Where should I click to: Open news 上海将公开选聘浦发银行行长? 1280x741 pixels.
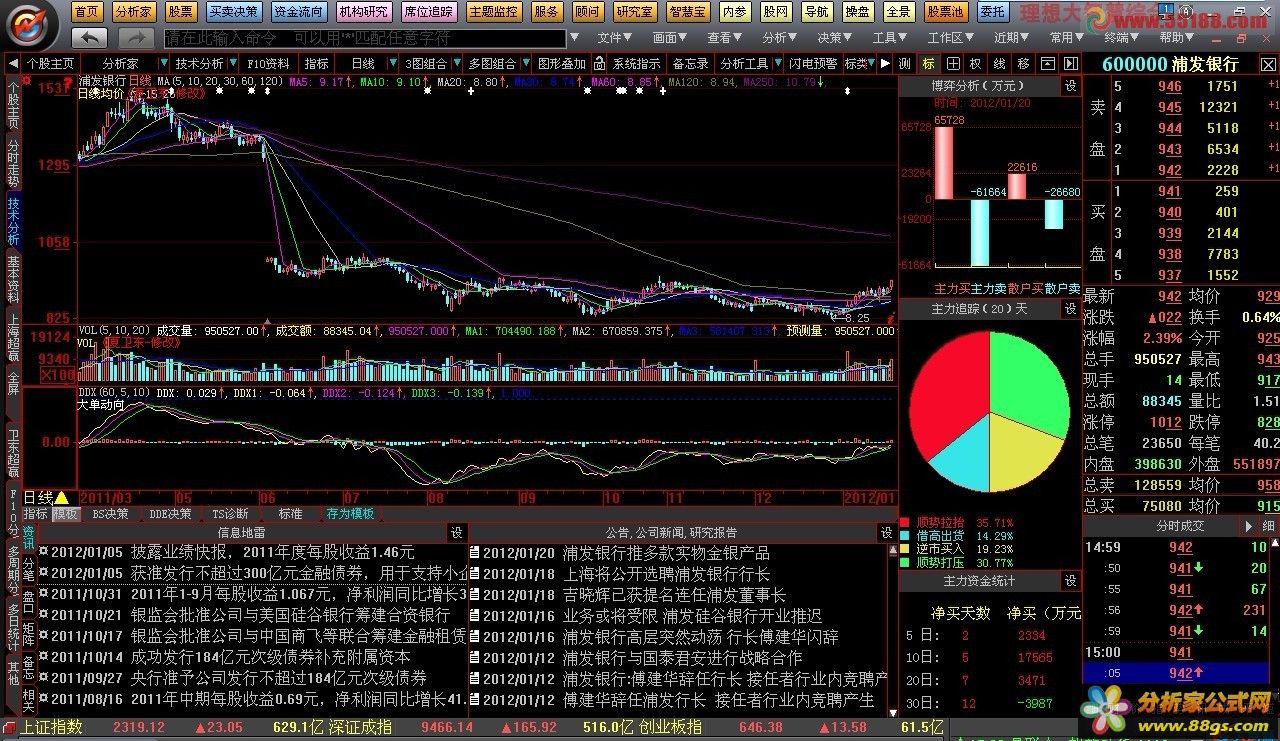(667, 574)
